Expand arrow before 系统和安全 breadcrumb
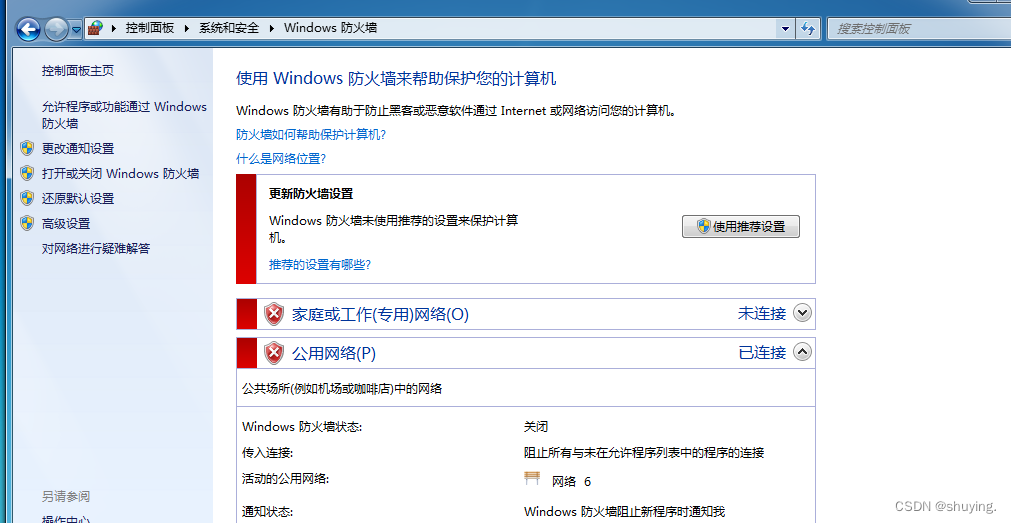 [x=187, y=28]
